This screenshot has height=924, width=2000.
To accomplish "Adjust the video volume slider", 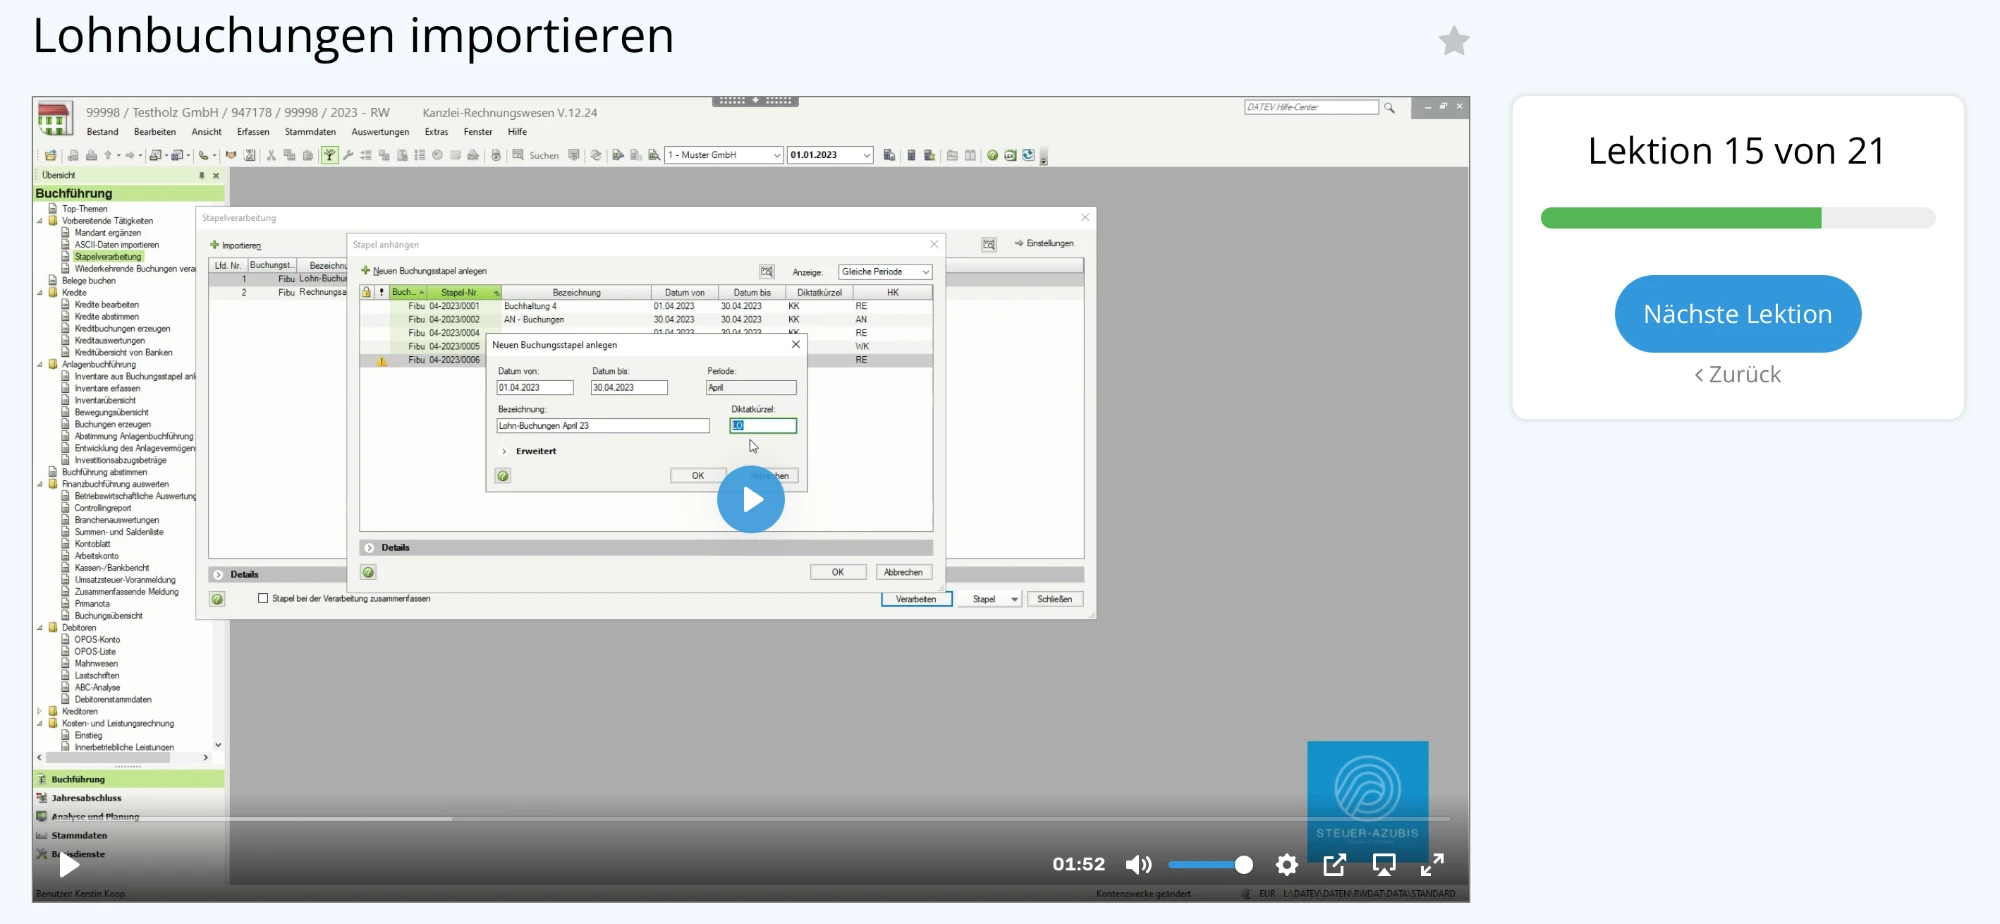I will pos(1210,865).
